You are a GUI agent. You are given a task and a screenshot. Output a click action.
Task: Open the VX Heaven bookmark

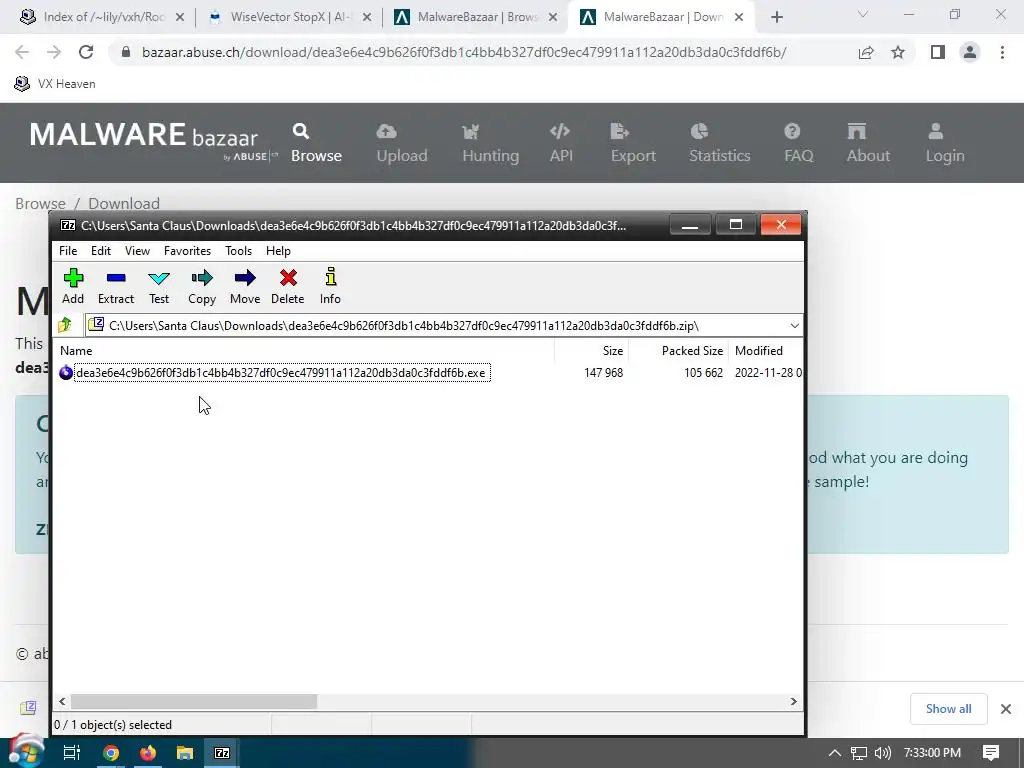[x=55, y=84]
